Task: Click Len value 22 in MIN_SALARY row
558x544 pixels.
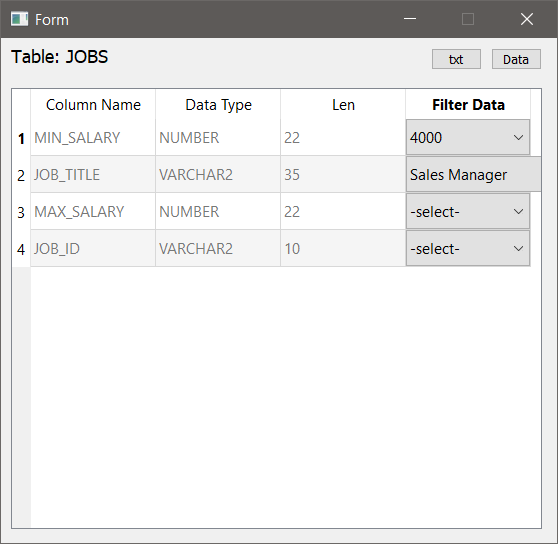Action: (x=343, y=137)
